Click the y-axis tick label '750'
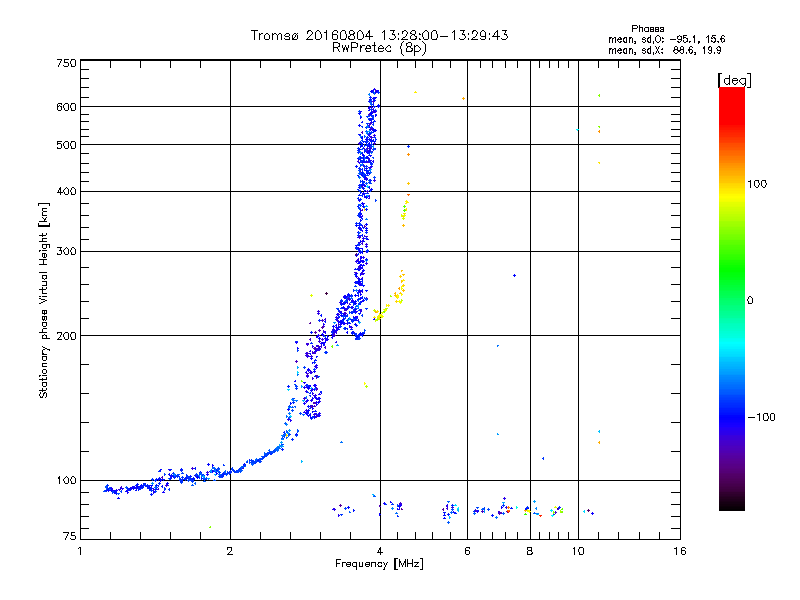 [x=67, y=63]
